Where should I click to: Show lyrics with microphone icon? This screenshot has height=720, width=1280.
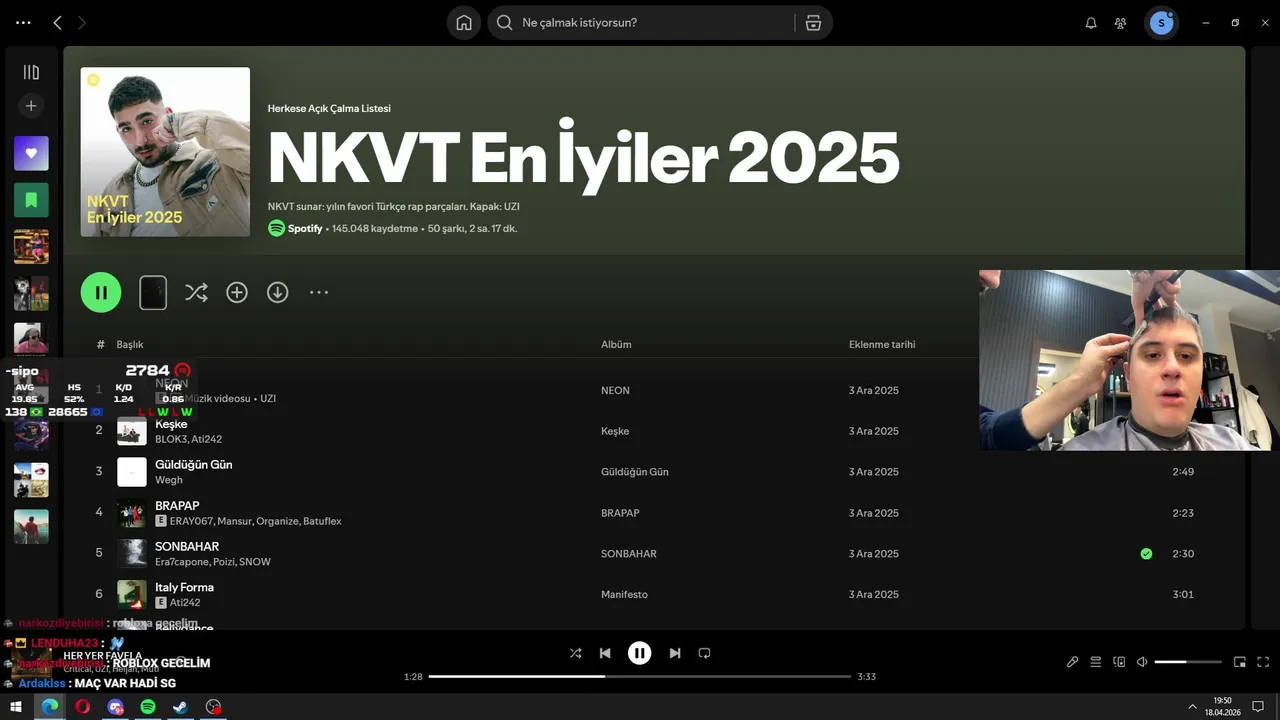[x=1072, y=662]
